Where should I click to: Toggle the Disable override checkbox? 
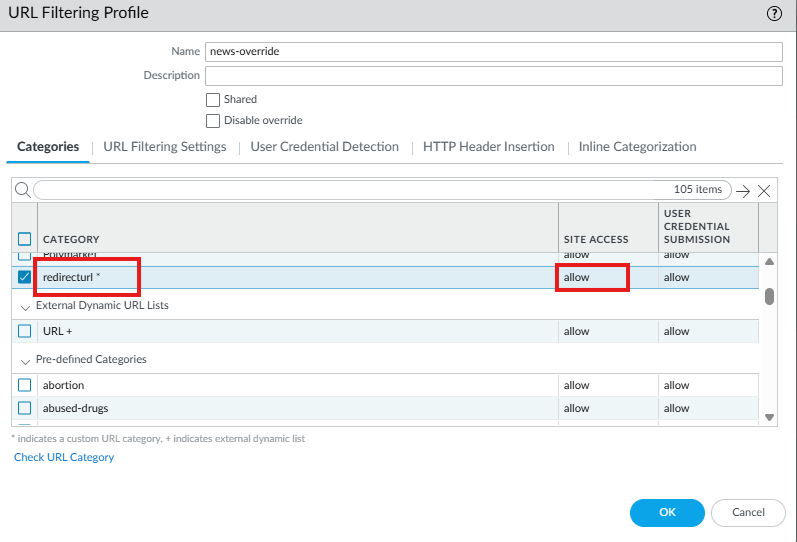[213, 121]
